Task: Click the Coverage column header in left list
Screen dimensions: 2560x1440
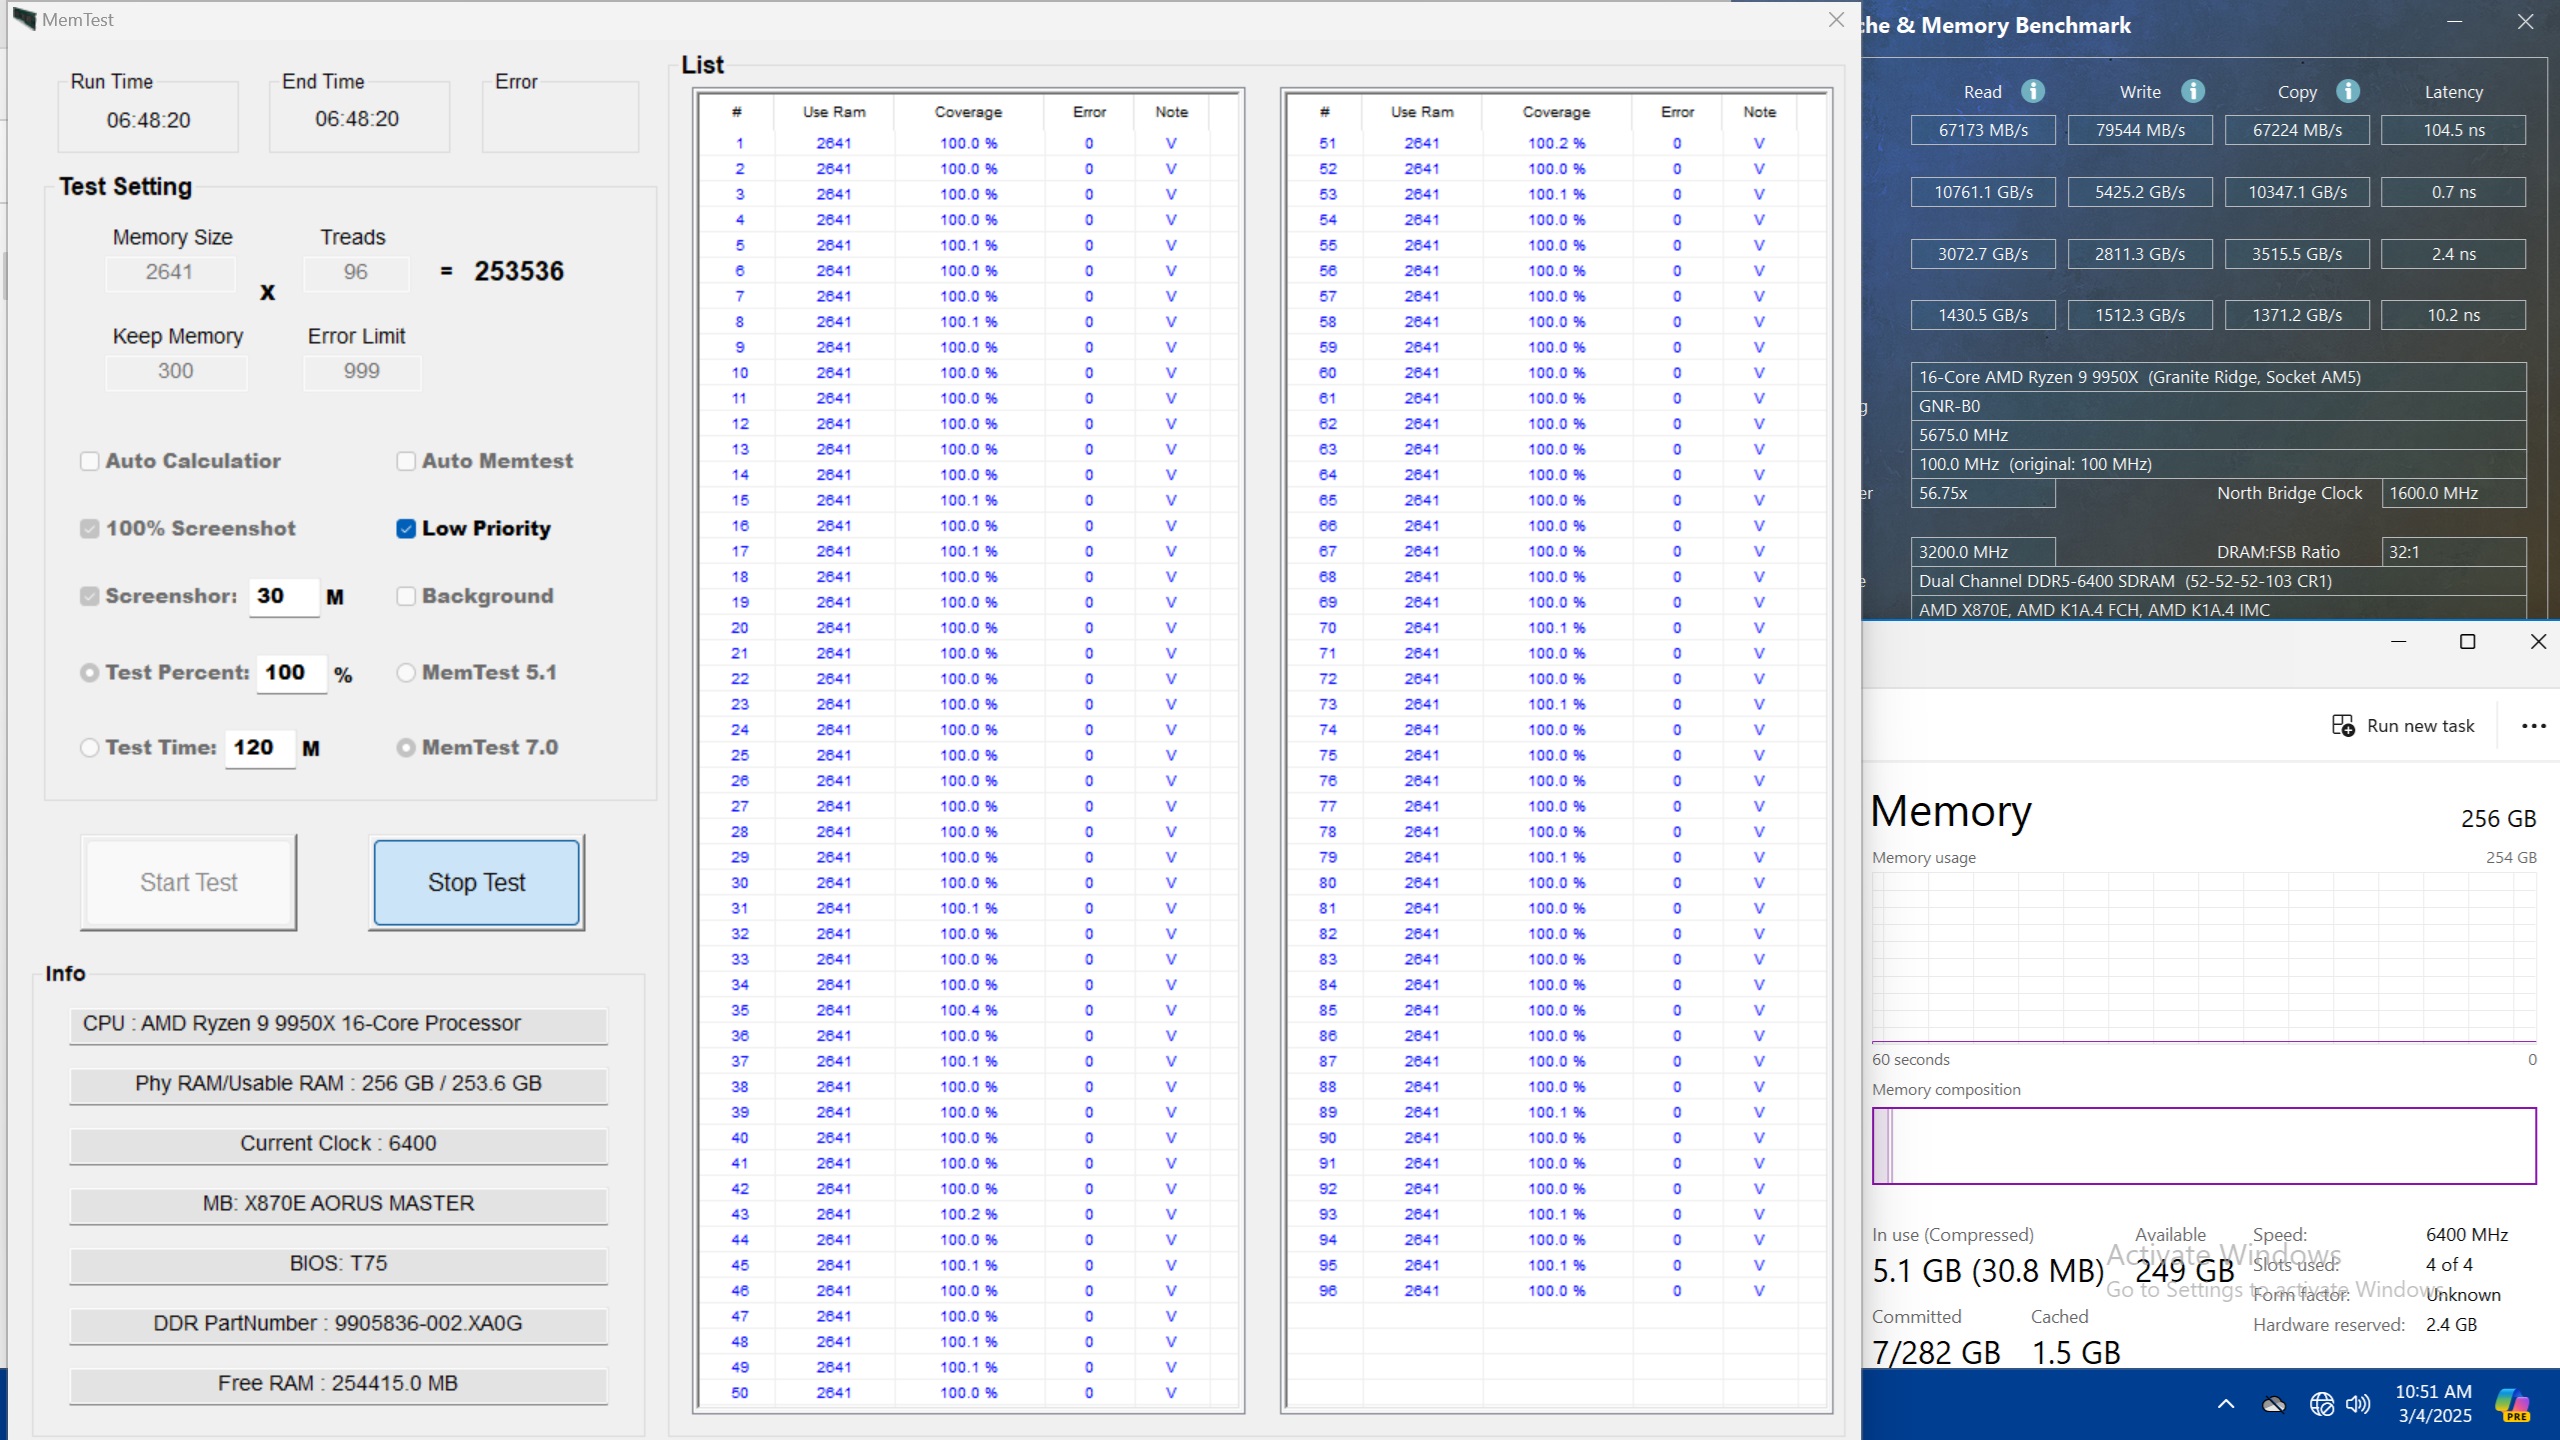Action: (968, 112)
